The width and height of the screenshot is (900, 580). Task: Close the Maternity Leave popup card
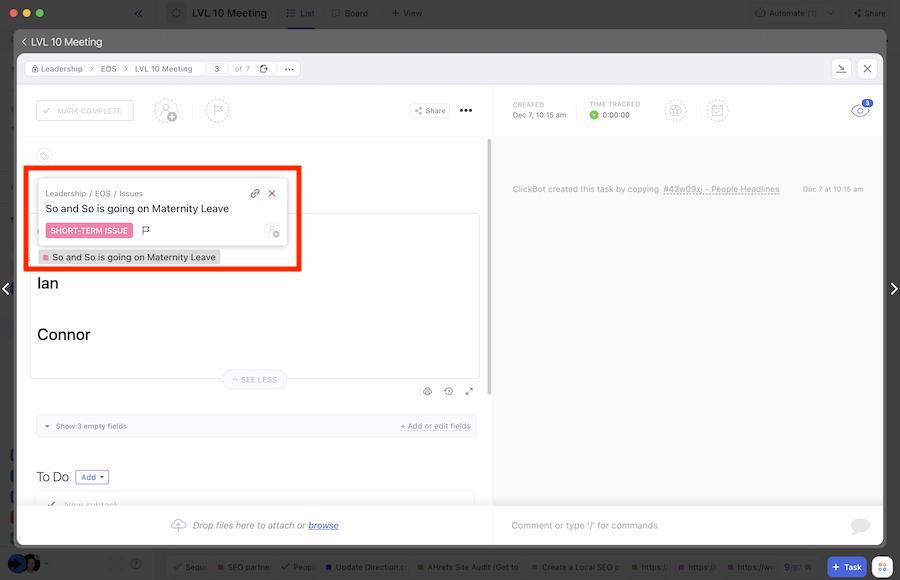click(272, 194)
